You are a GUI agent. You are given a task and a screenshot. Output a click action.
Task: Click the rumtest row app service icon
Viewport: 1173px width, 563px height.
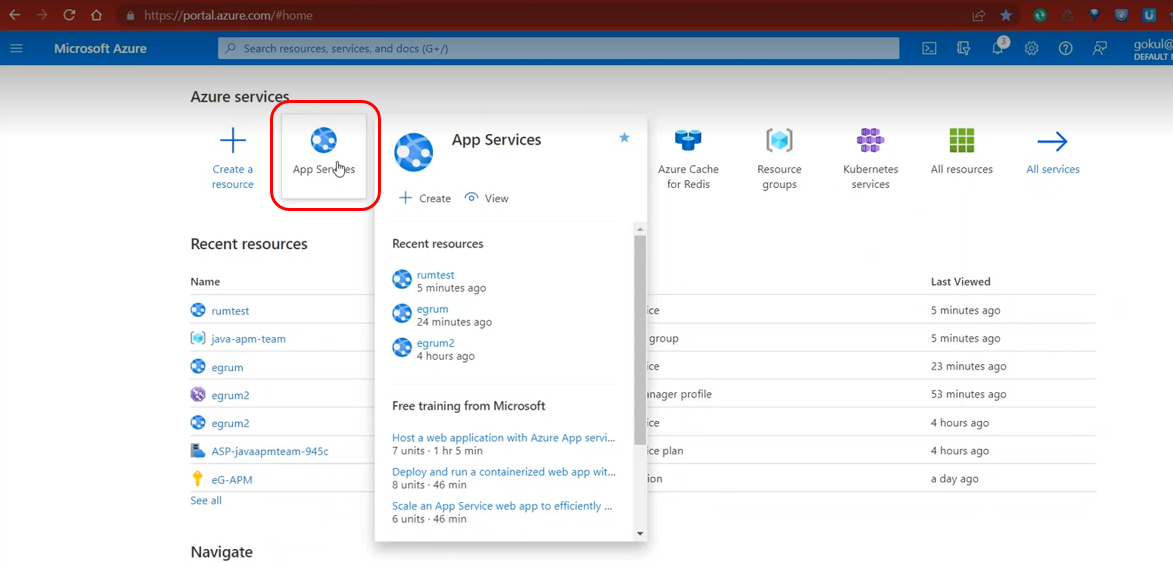(197, 310)
